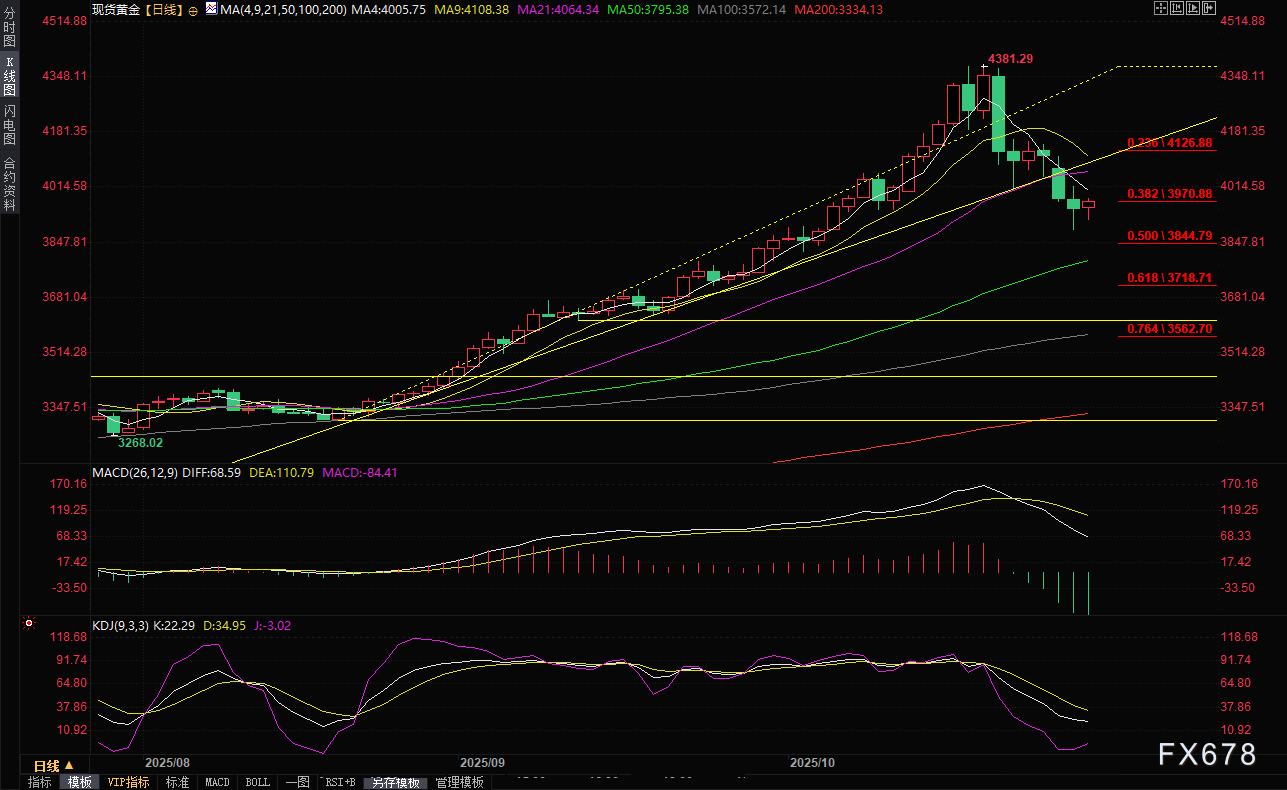Click the 指标 tab in bottom bar
The width and height of the screenshot is (1287, 790).
(x=40, y=782)
